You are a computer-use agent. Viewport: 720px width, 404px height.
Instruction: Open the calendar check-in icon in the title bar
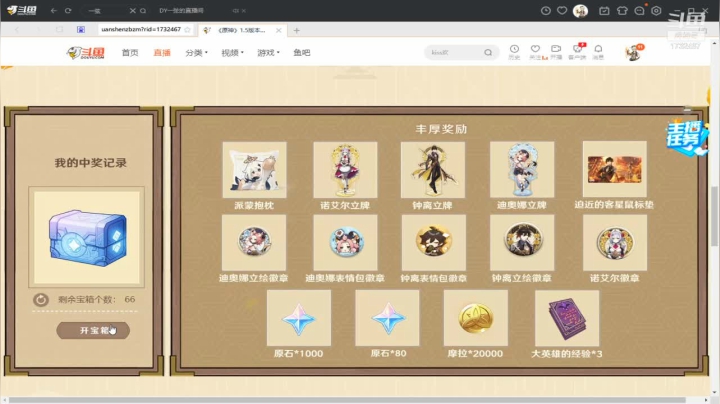[604, 11]
